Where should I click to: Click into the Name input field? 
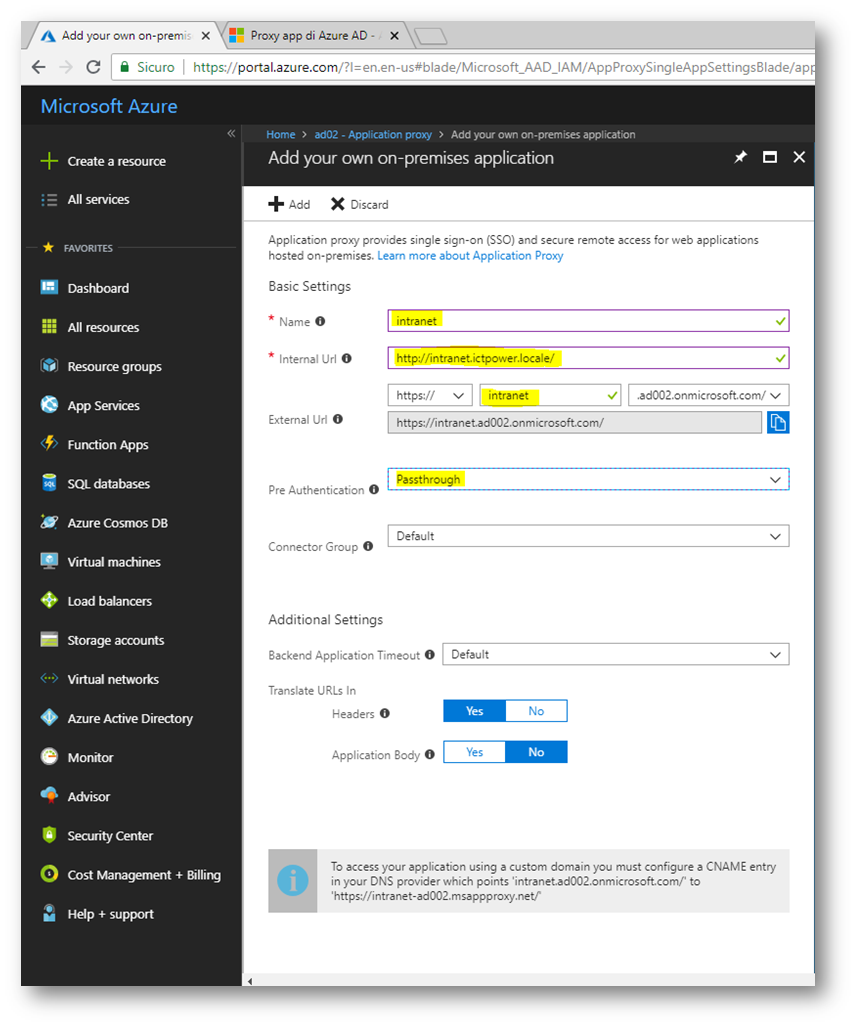588,321
